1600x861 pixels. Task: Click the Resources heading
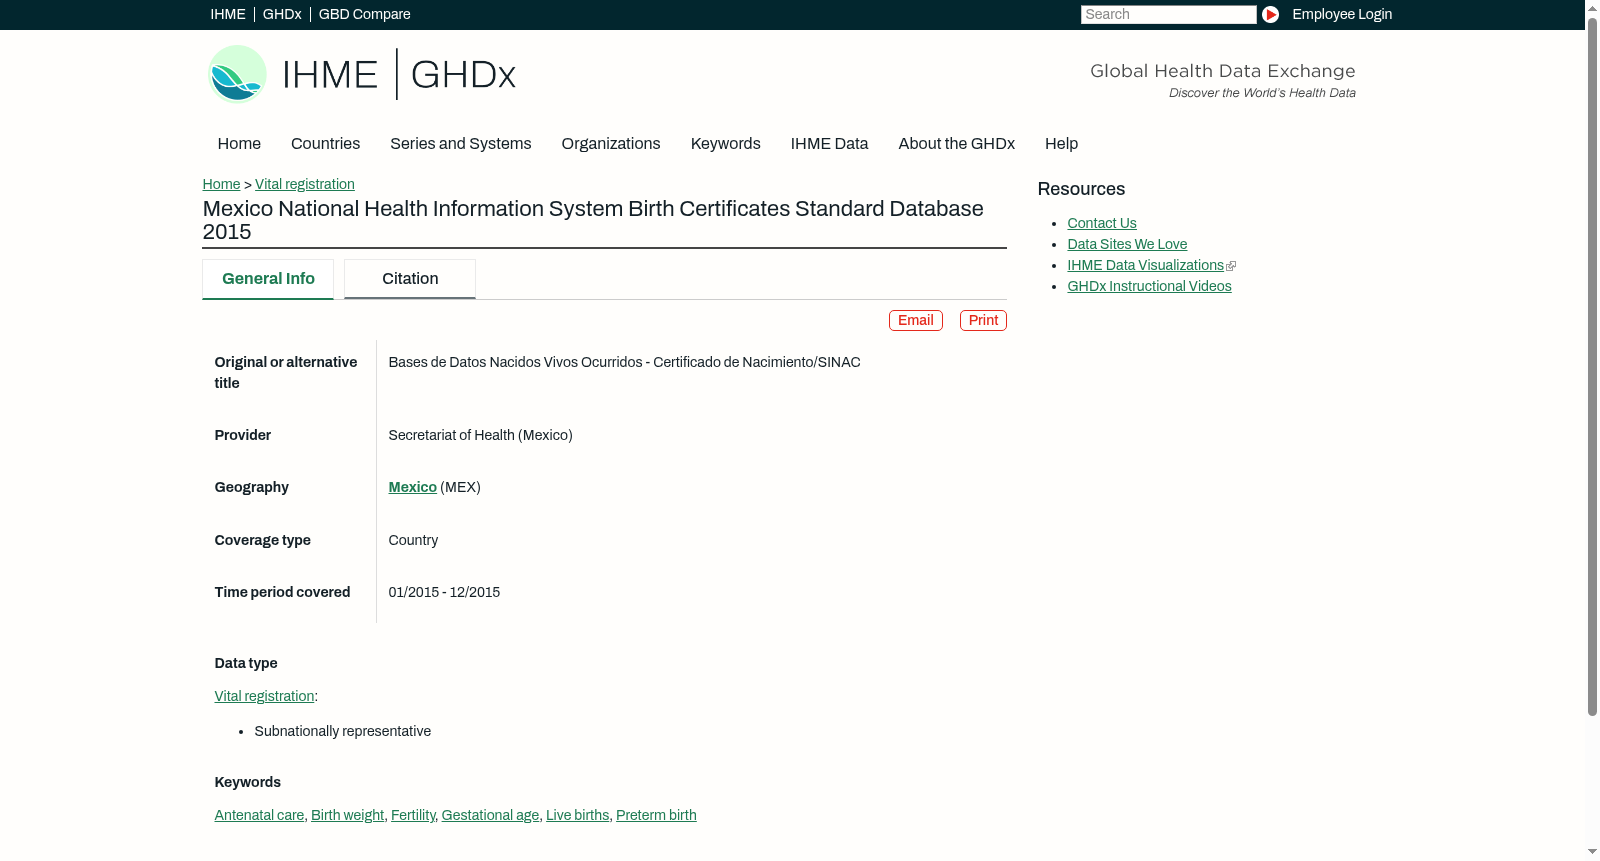1081,189
